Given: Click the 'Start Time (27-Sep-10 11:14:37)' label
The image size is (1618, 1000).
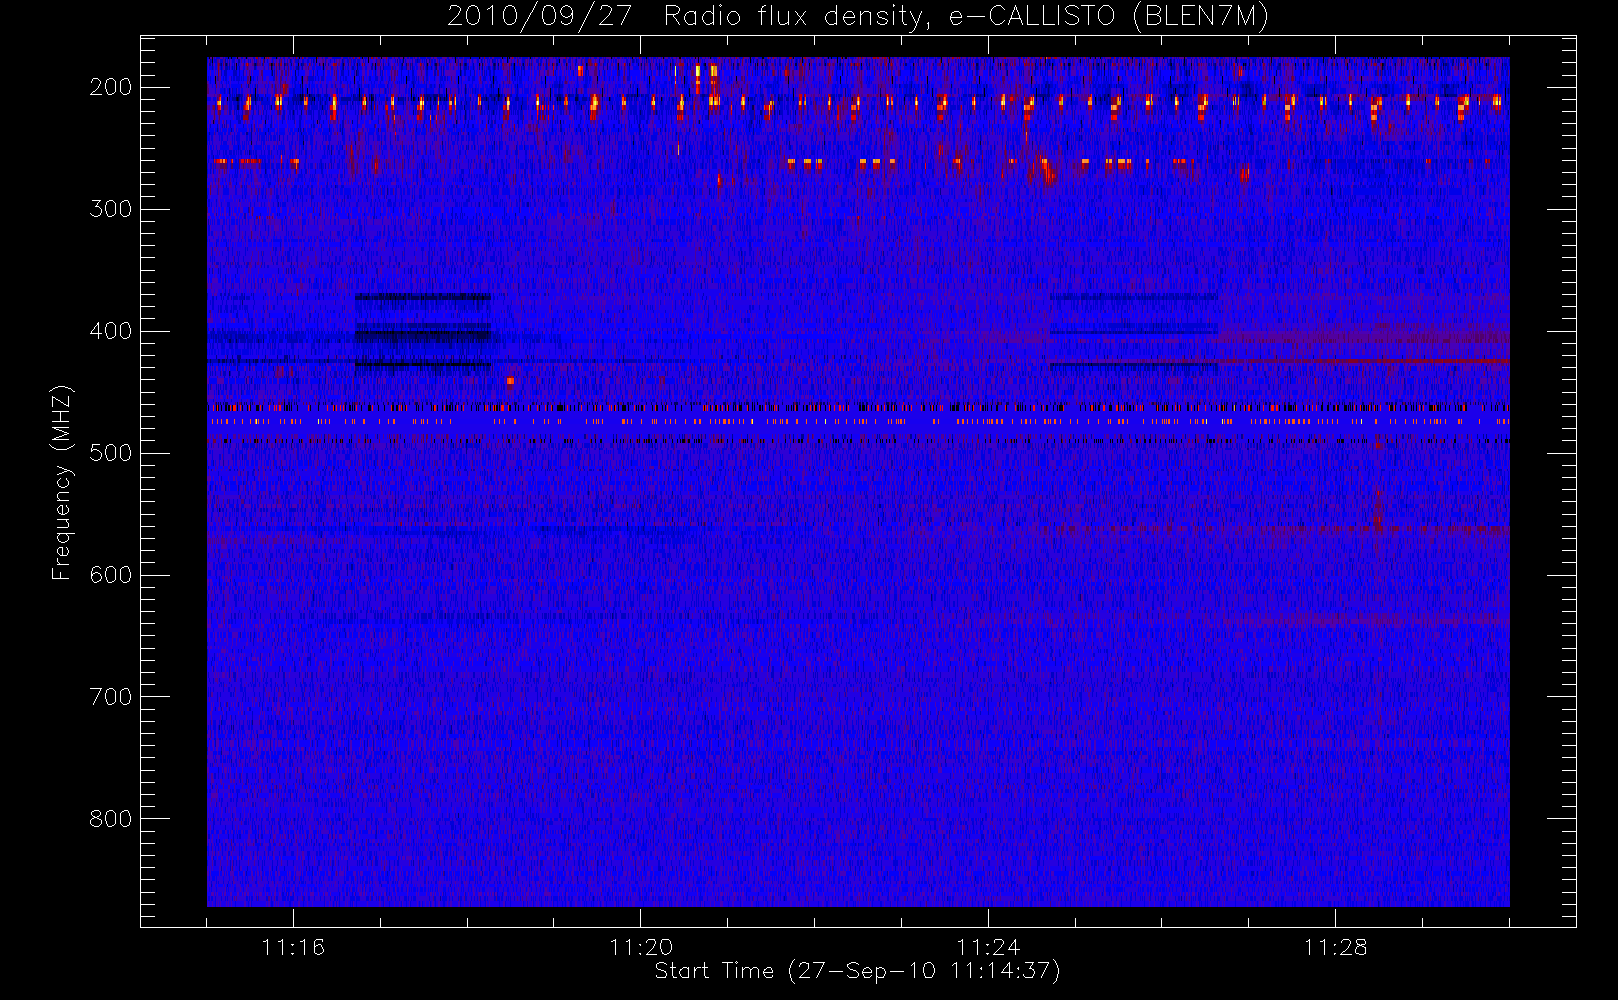Looking at the screenshot, I should tap(857, 971).
